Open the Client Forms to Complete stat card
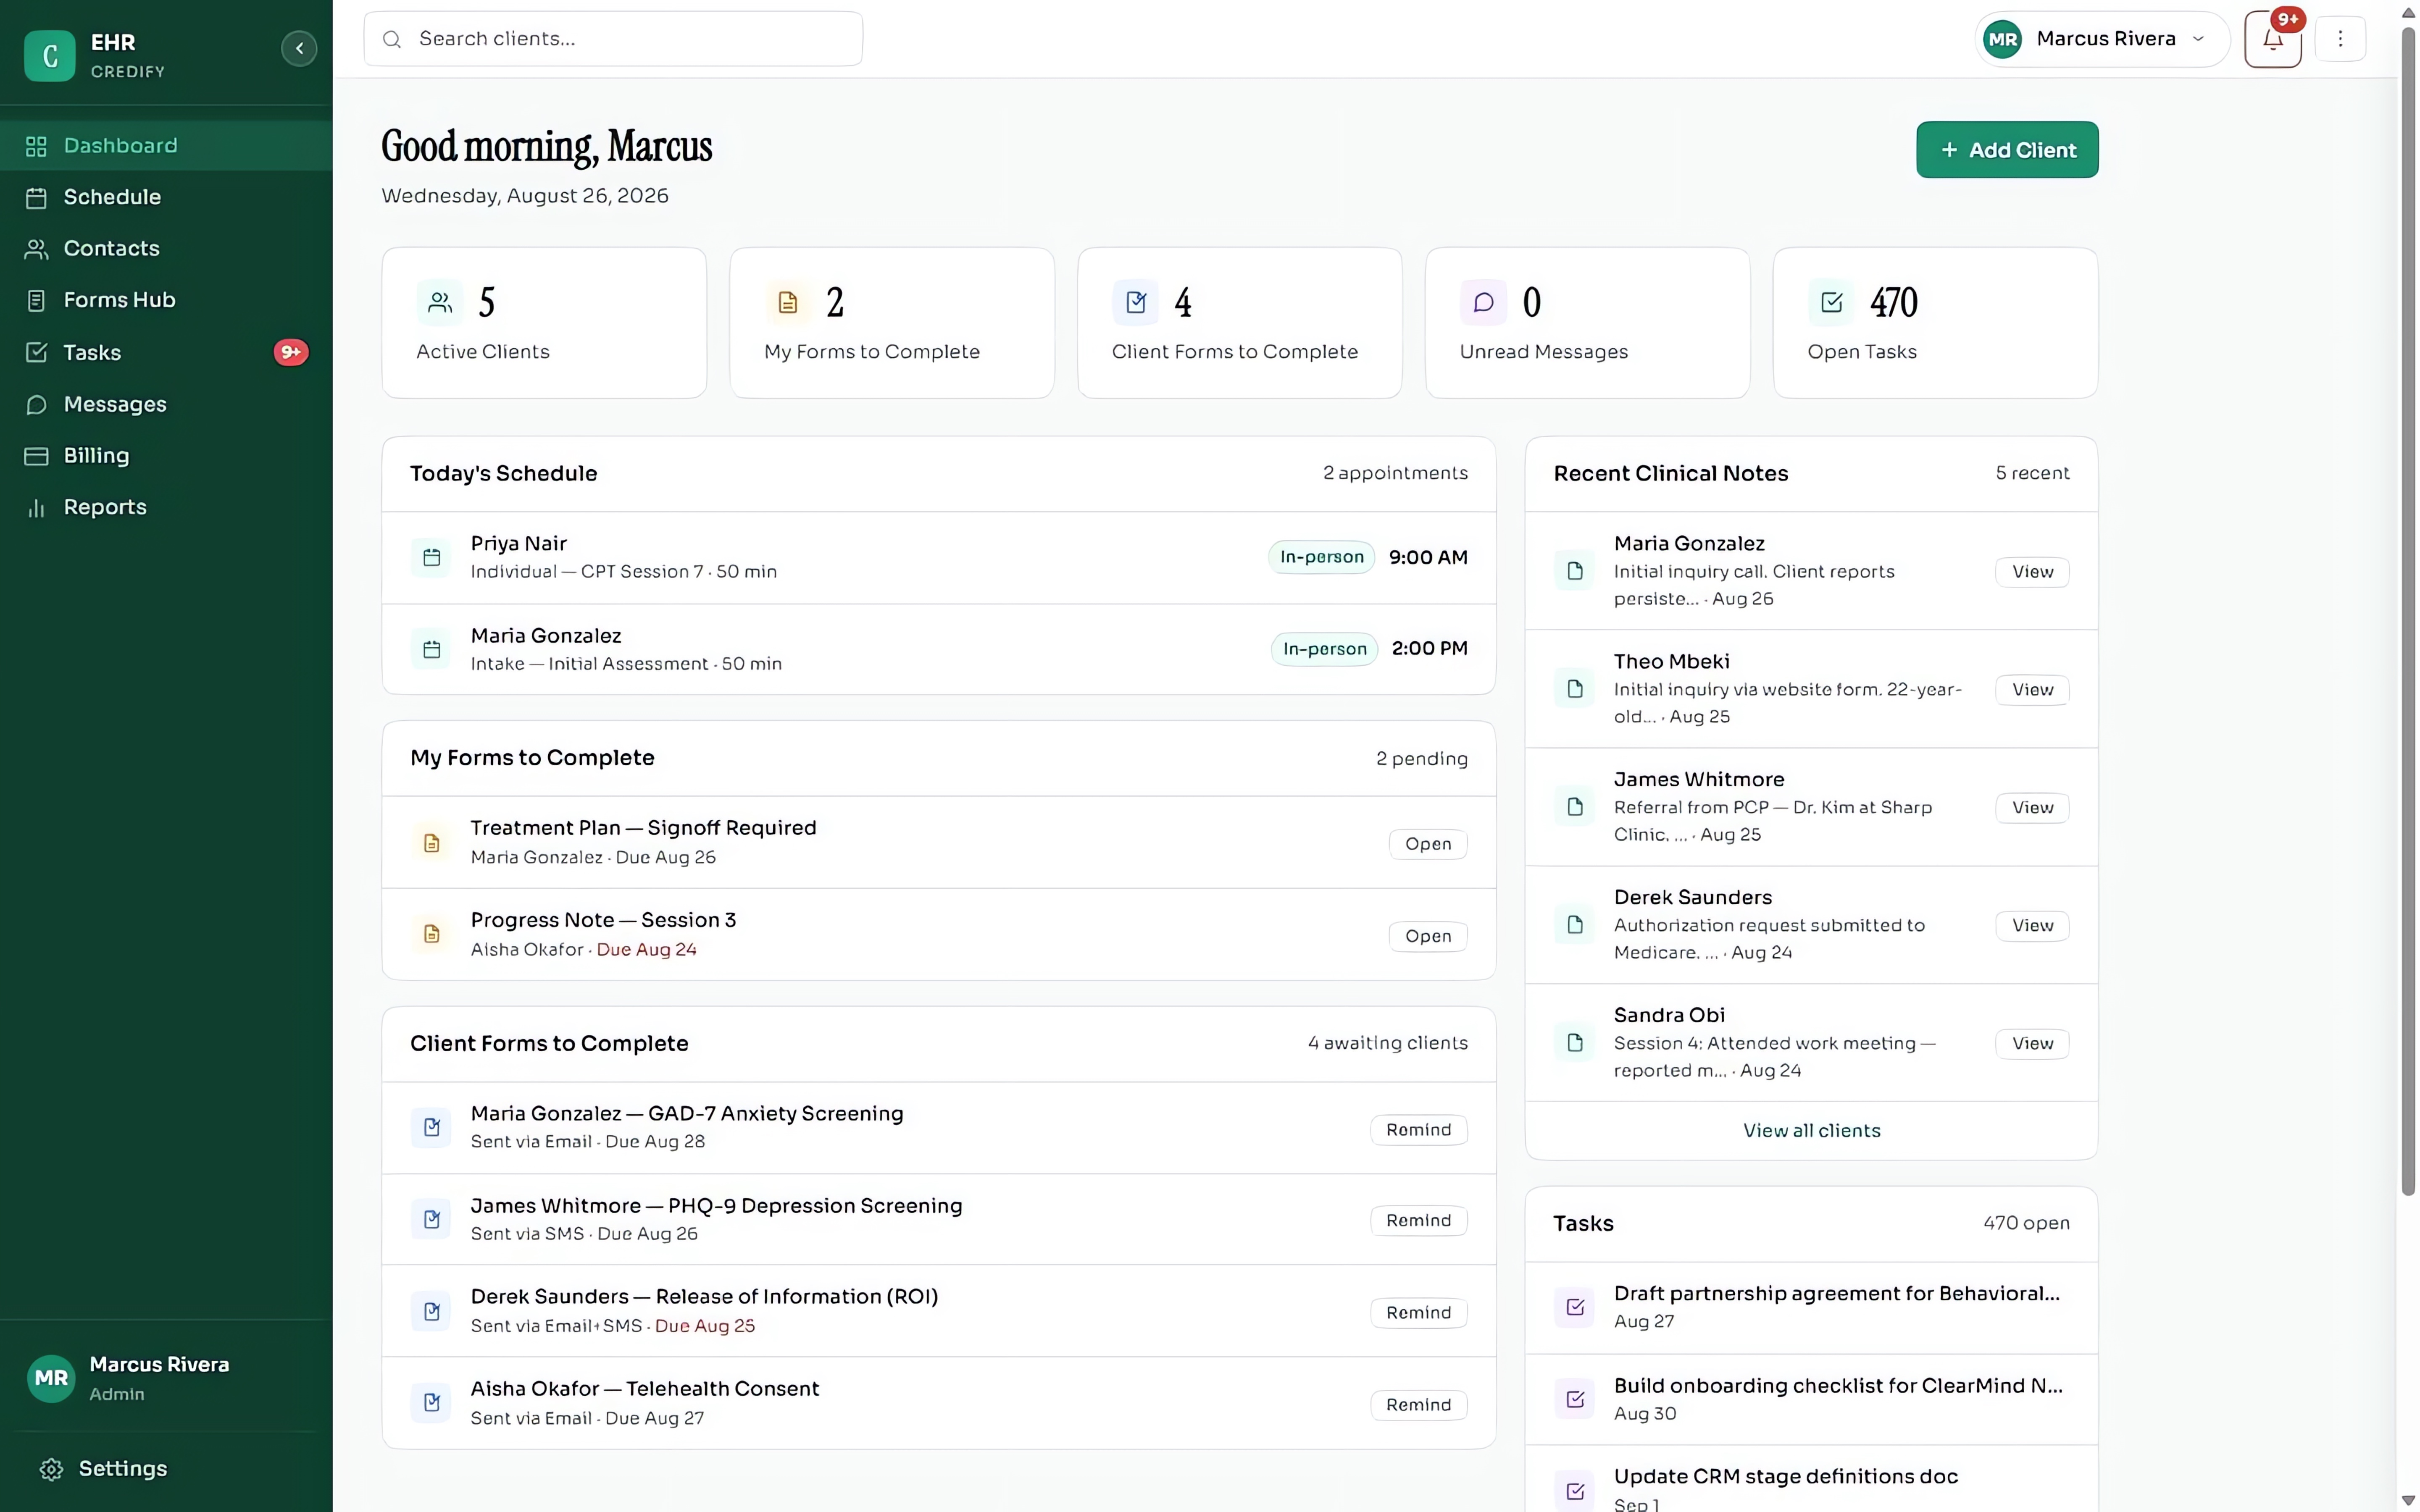 coord(1239,323)
